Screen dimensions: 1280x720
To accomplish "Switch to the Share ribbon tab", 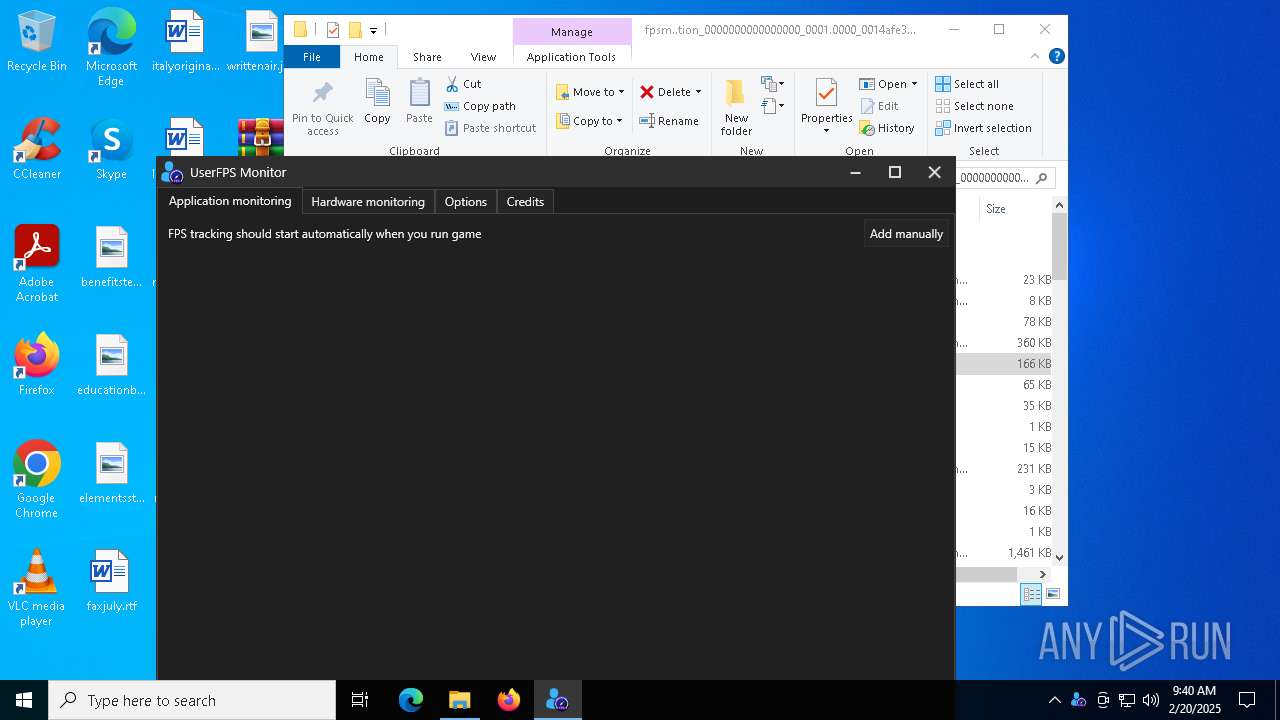I will click(427, 57).
